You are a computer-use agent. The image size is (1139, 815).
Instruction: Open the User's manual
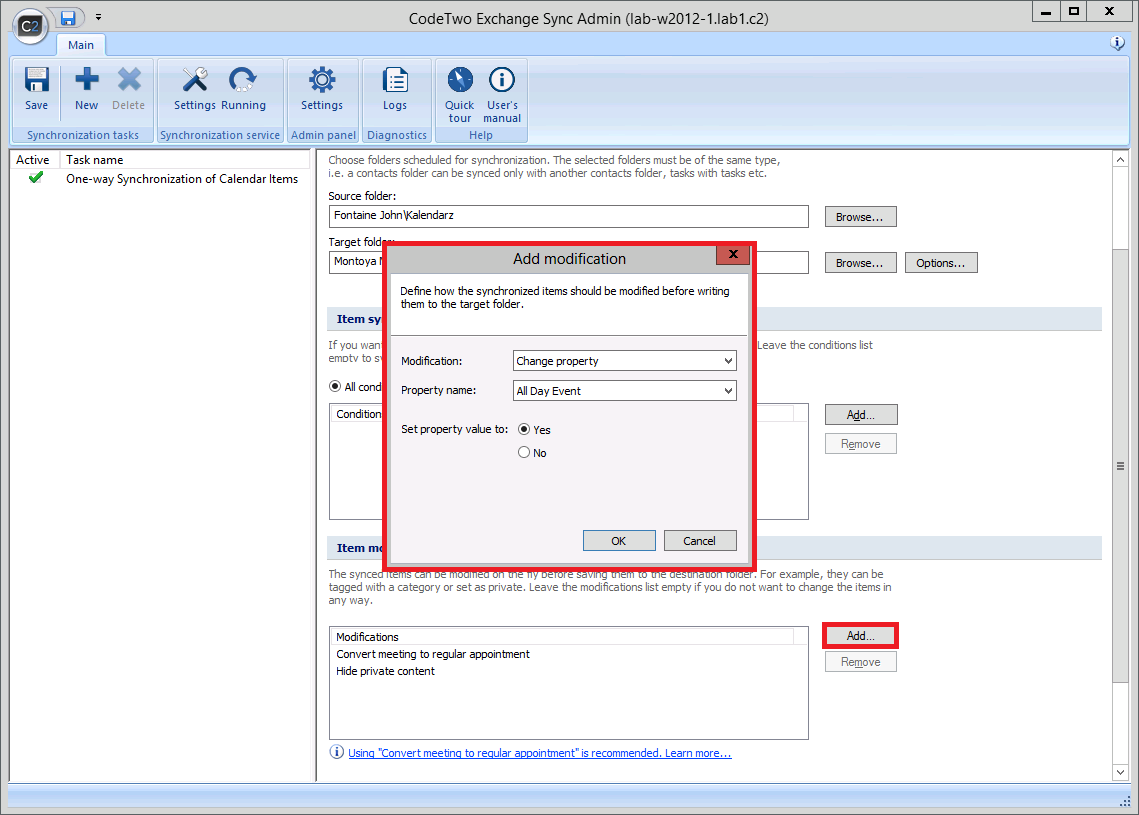[502, 94]
